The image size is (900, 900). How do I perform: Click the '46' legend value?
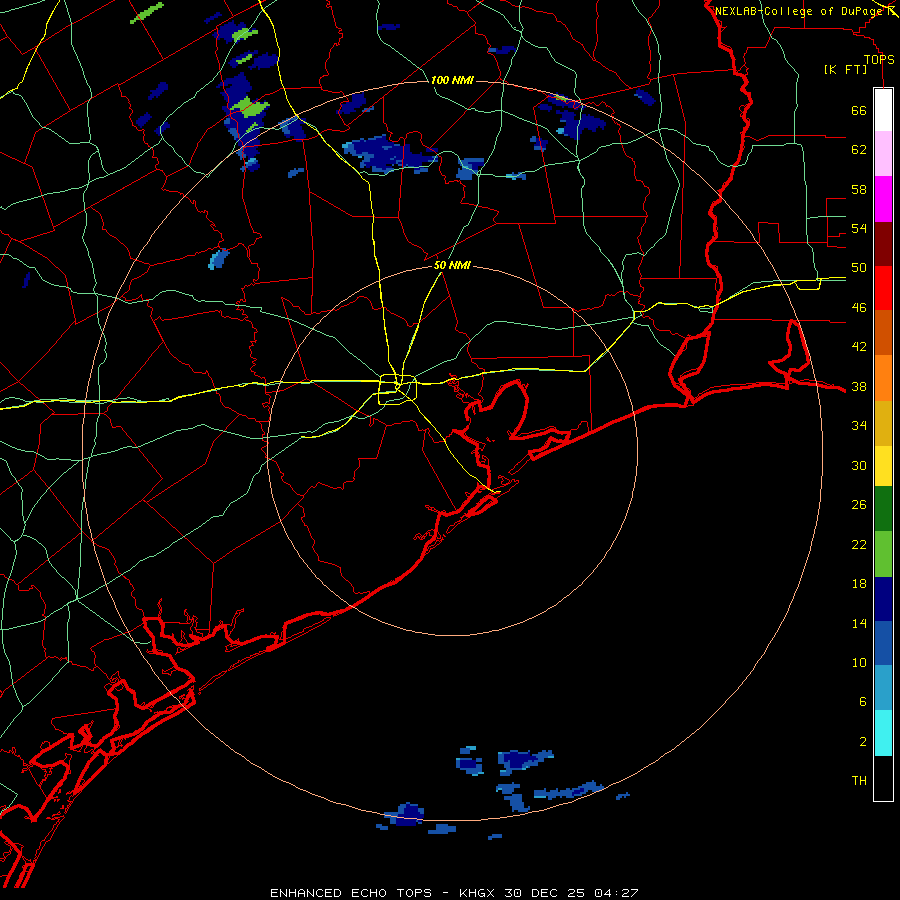(x=859, y=308)
